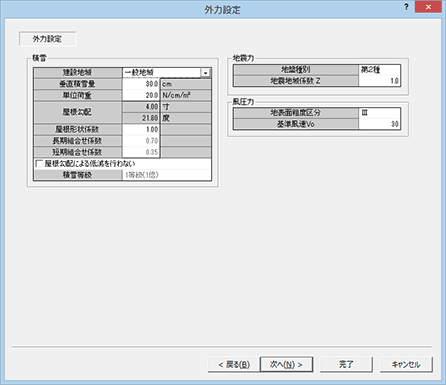446x385 pixels.
Task: Click the 戻る(B) button
Action: point(234,365)
